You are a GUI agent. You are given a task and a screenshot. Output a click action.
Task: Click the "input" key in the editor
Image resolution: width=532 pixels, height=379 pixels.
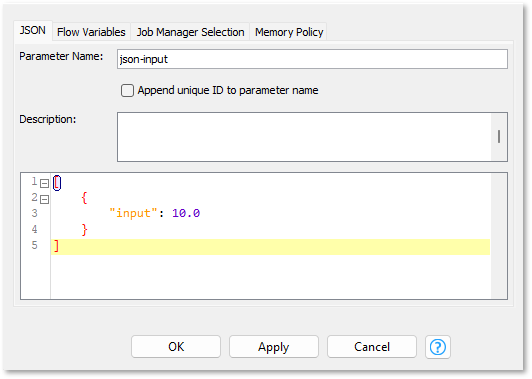click(134, 213)
